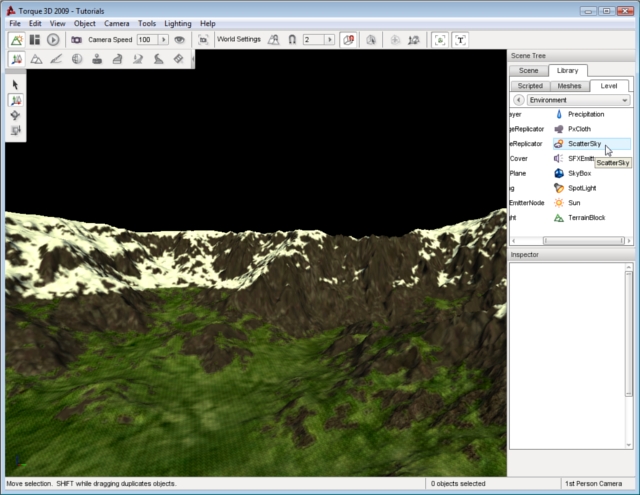Switch to the Scene tab
The image size is (640, 495).
530,71
